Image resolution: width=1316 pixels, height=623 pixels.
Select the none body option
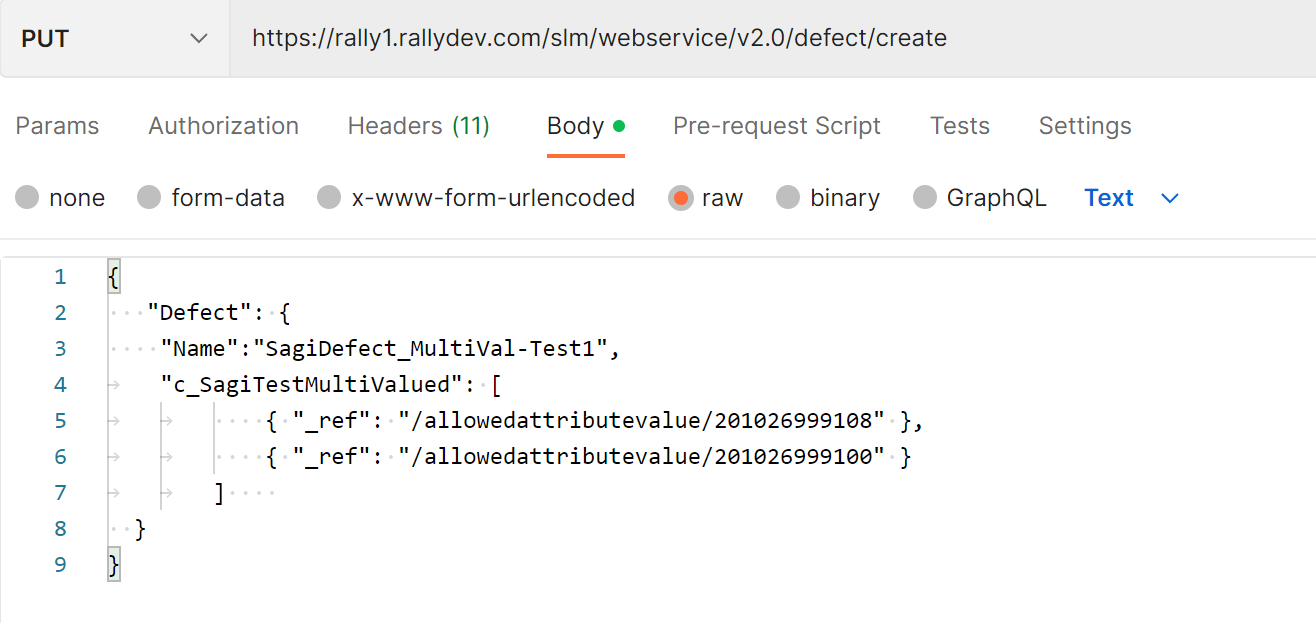pyautogui.click(x=28, y=198)
